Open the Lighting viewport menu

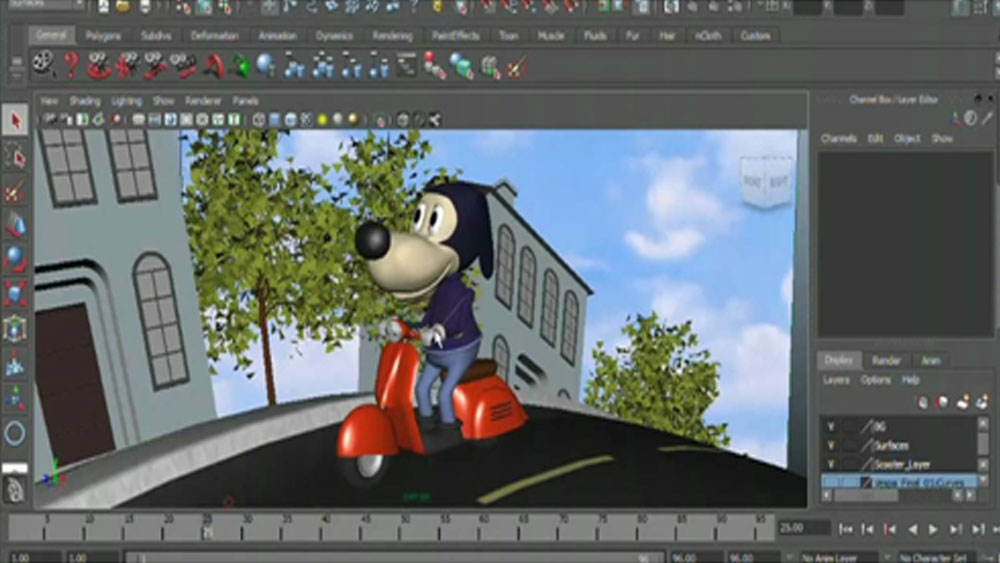pos(126,101)
